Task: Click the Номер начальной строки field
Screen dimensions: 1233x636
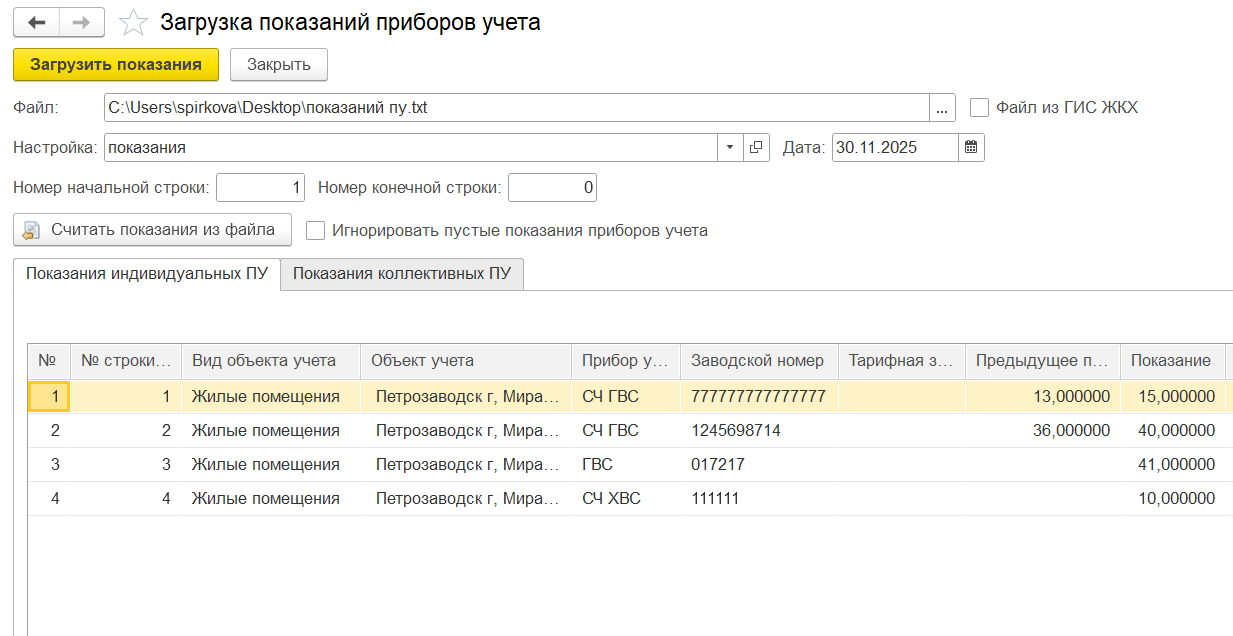Action: coord(259,187)
